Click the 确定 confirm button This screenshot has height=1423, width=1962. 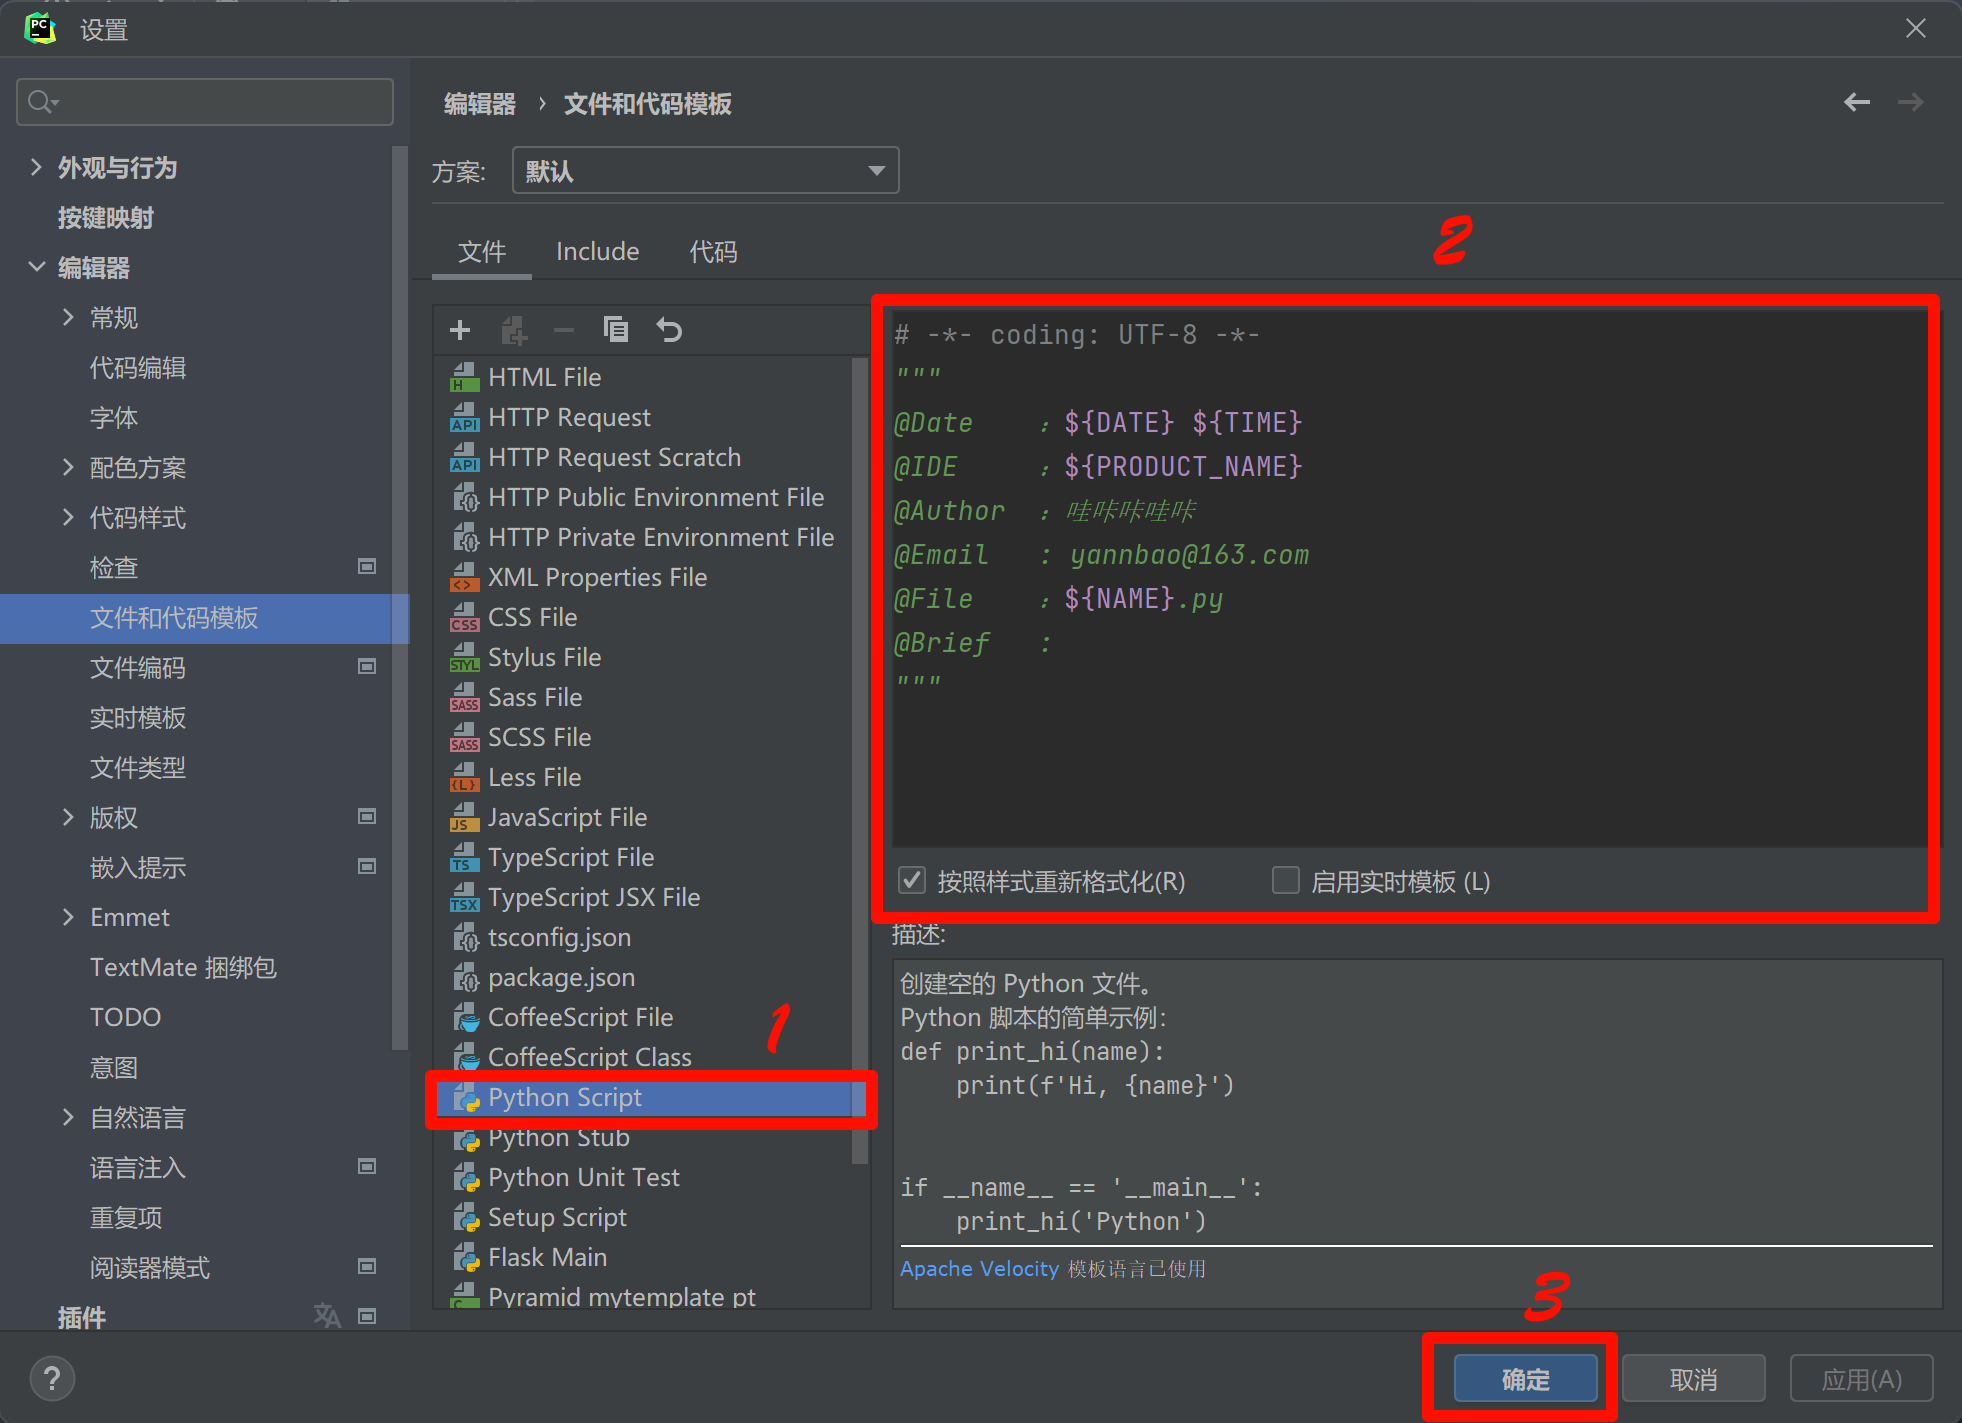click(x=1524, y=1379)
